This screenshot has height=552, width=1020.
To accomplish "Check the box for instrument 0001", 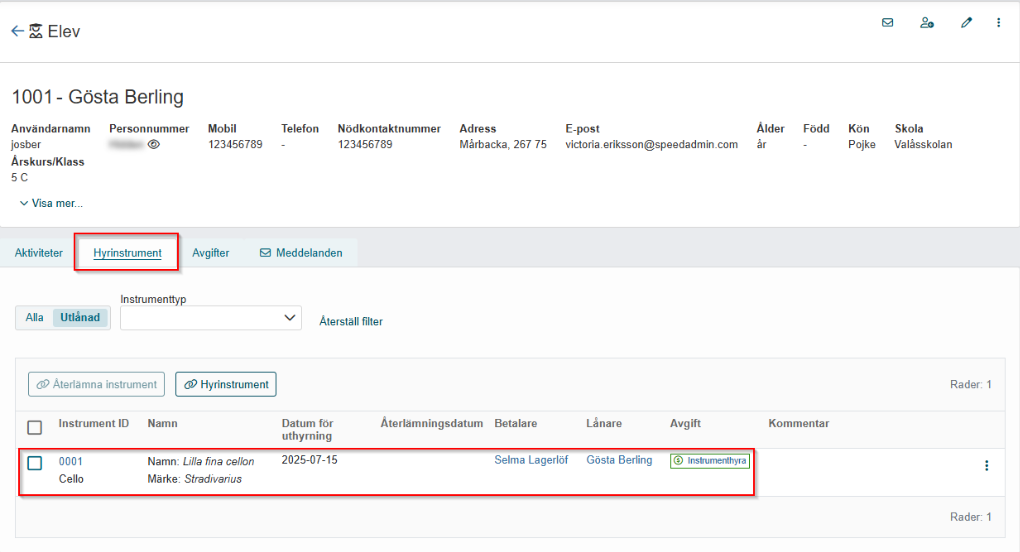I will pos(34,463).
